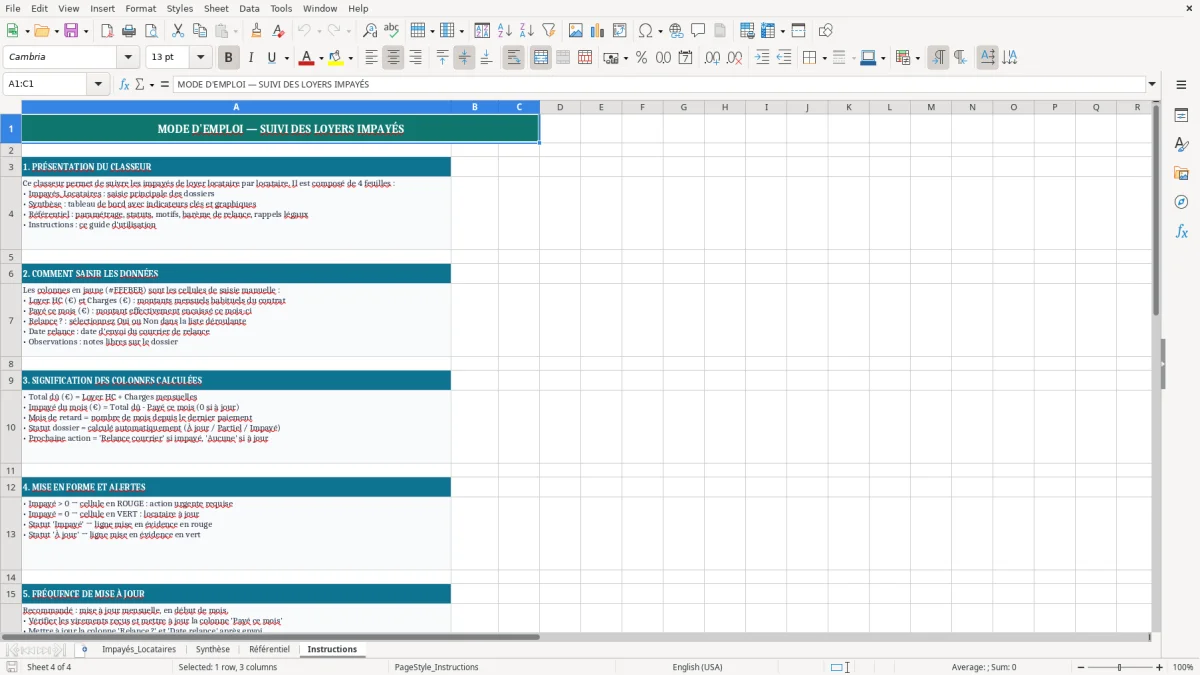Open the sidebar Gallery panel
The height and width of the screenshot is (675, 1200).
[x=1181, y=173]
